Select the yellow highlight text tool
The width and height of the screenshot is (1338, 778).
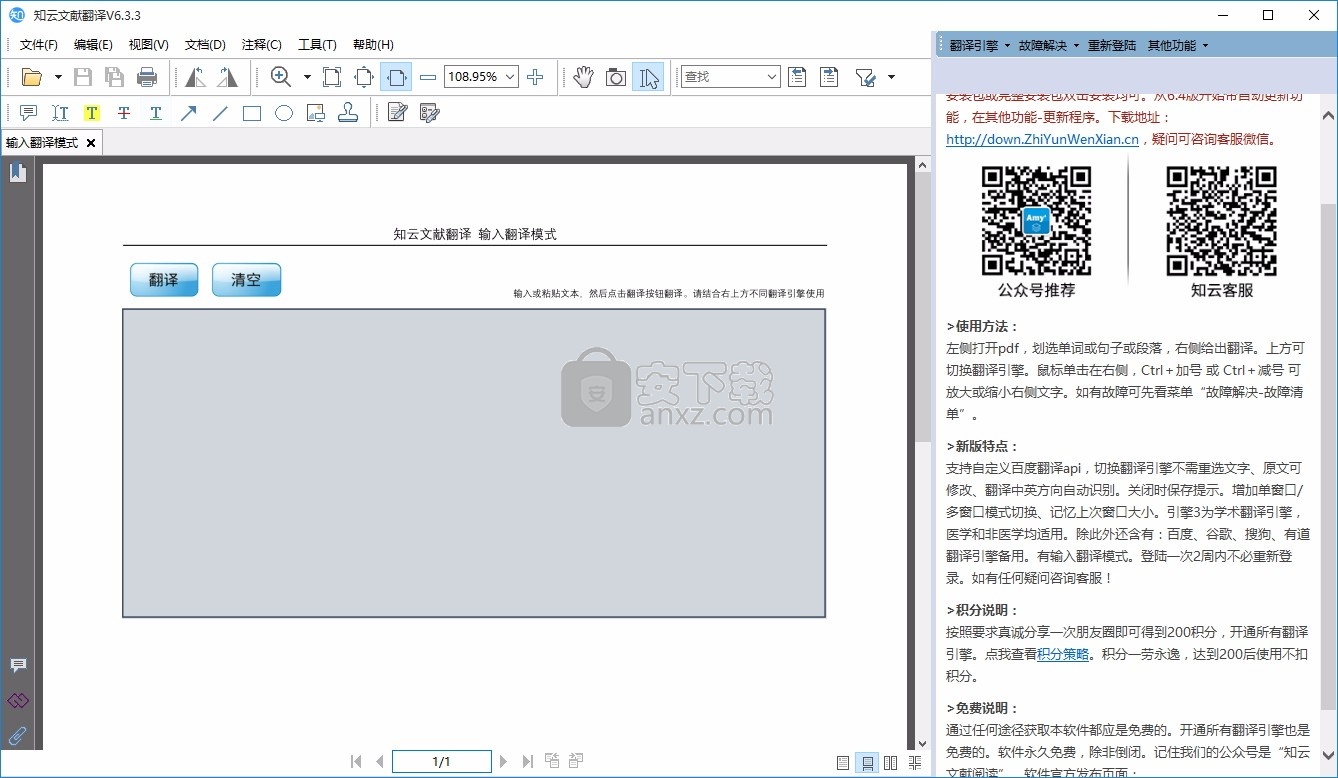pos(92,113)
